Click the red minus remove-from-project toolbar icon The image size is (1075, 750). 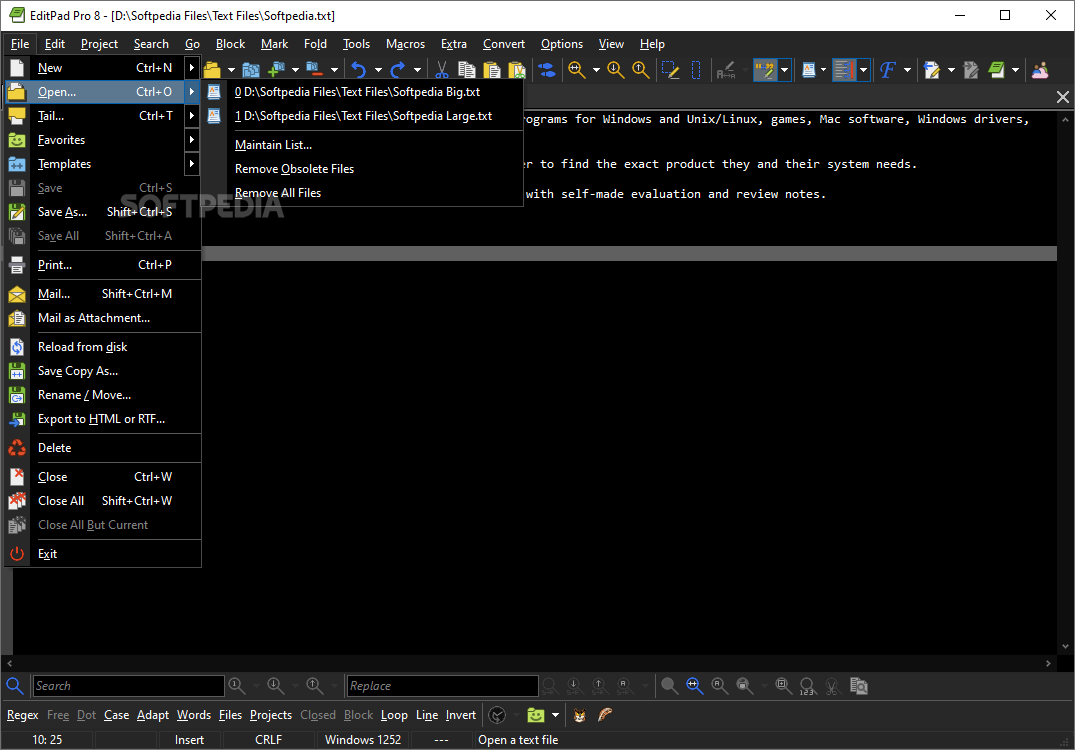tap(315, 69)
